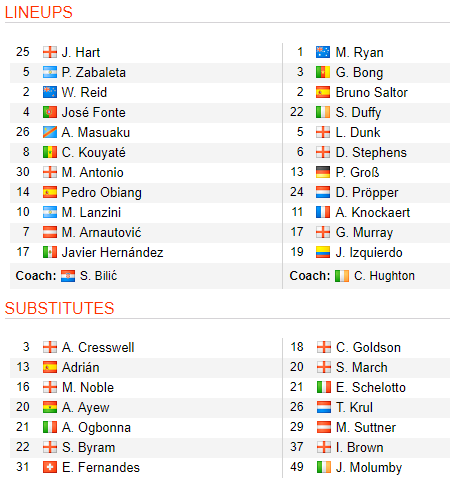Image resolution: width=450 pixels, height=481 pixels.
Task: Open substitute J. Molumby's page
Action: coord(369,467)
